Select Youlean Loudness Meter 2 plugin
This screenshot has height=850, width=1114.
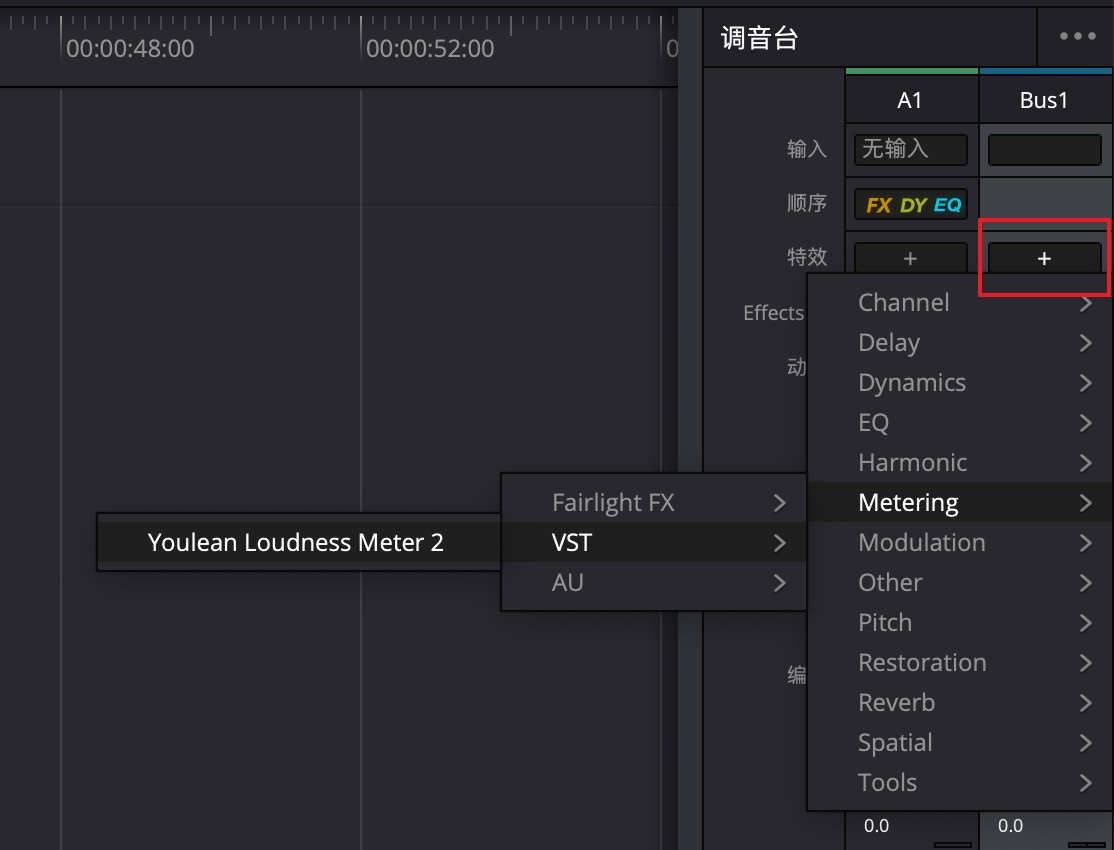296,543
